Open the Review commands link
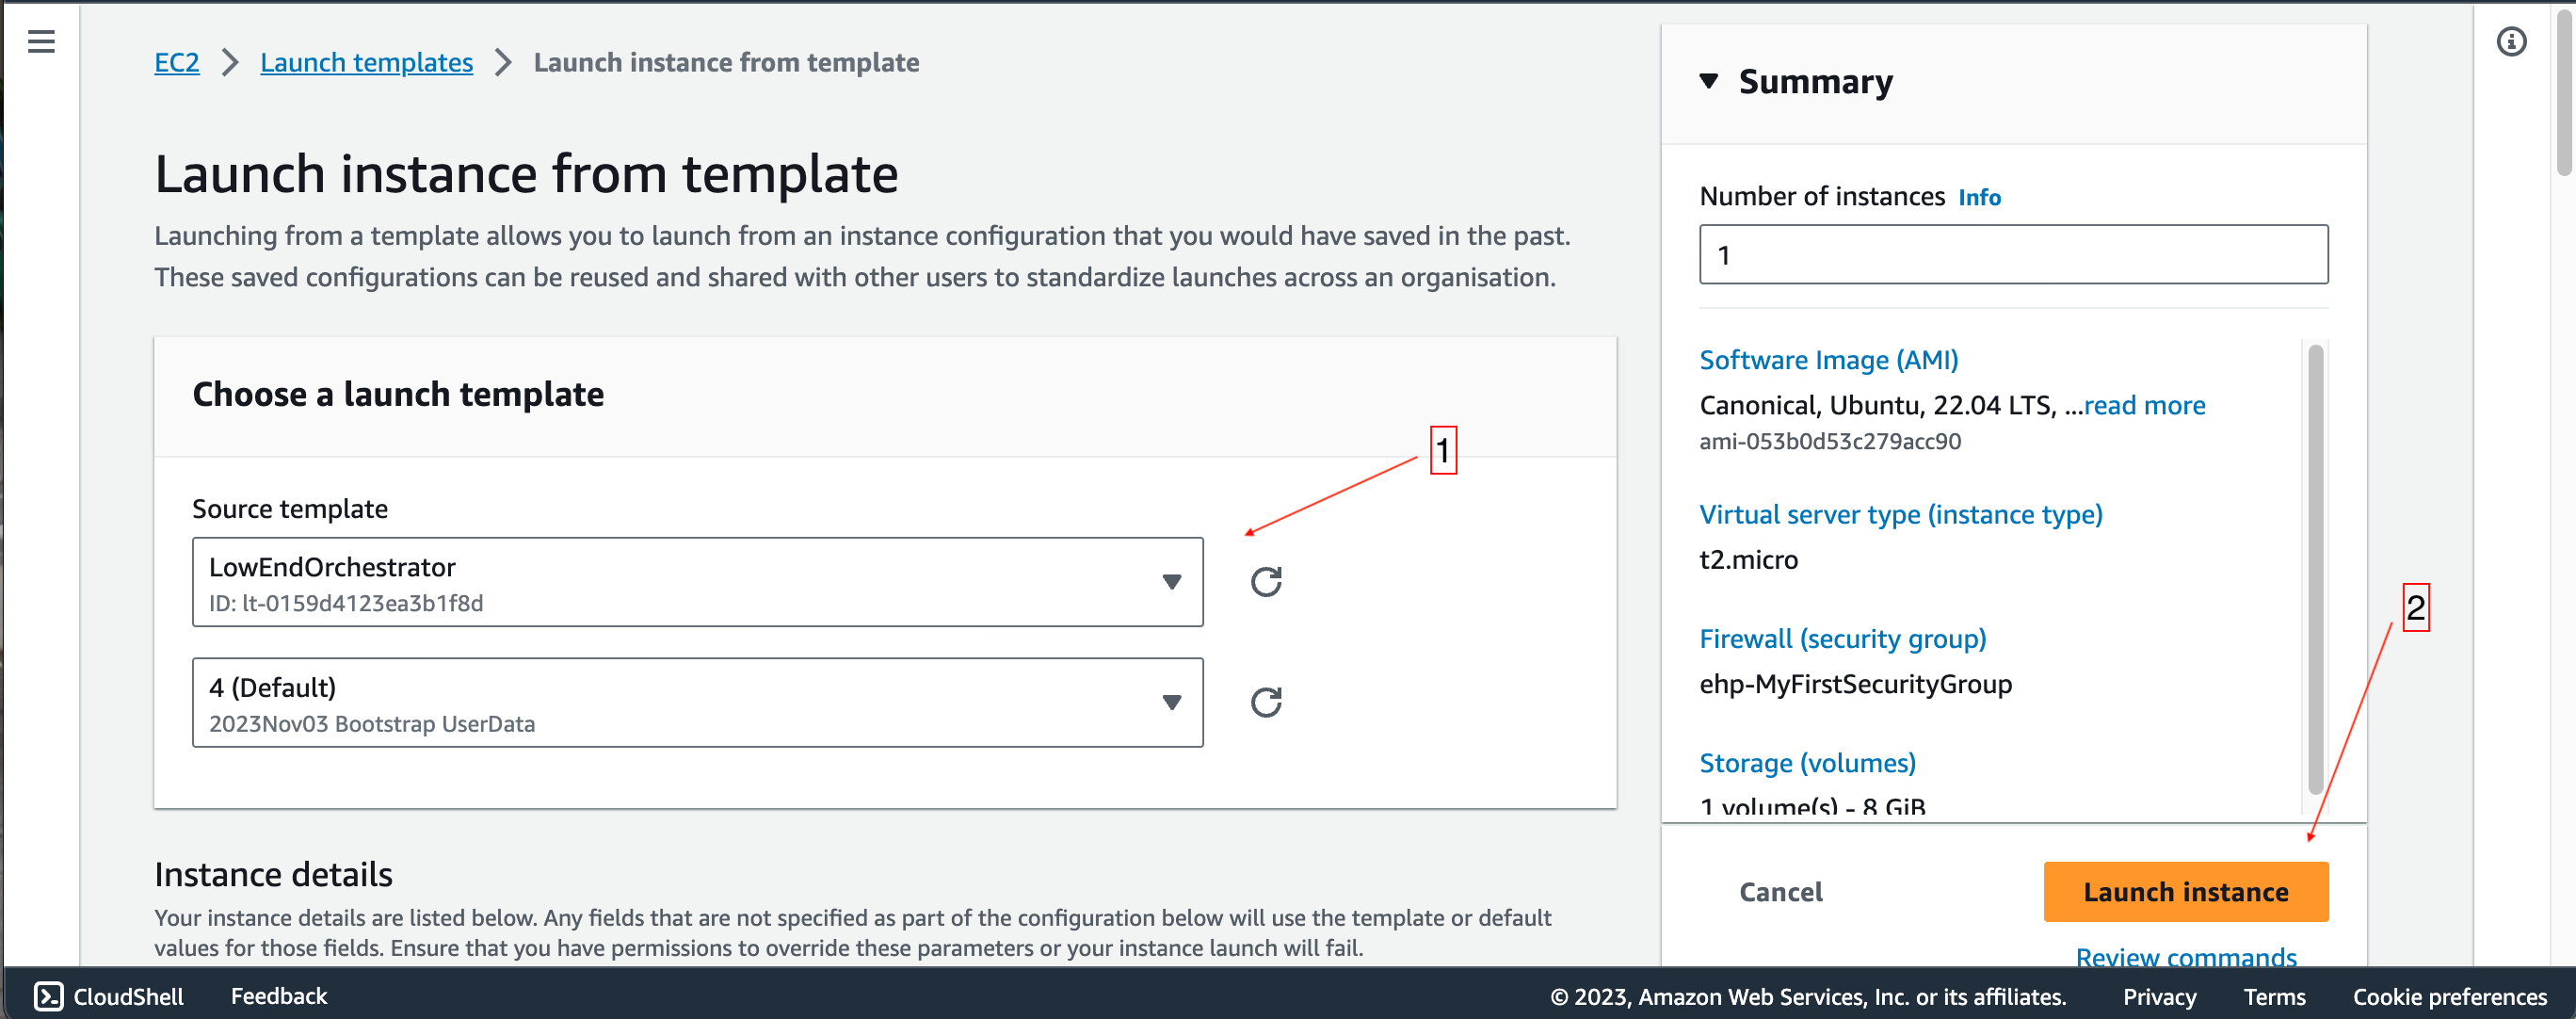This screenshot has width=2576, height=1019. pos(2185,955)
